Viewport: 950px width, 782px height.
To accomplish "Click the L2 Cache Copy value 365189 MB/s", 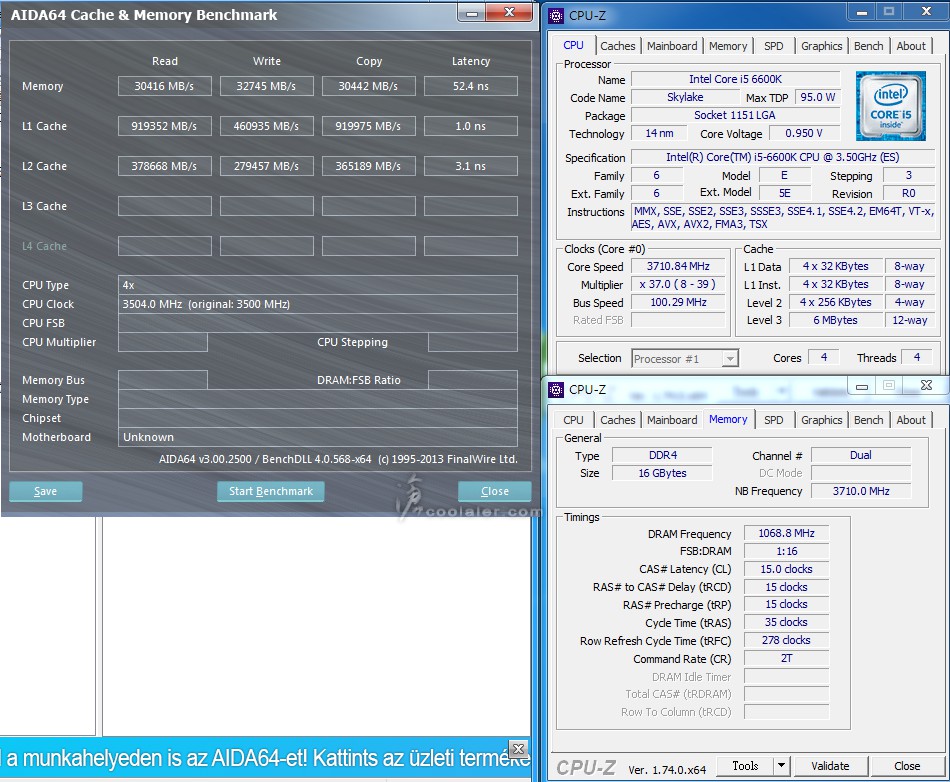I will point(368,166).
